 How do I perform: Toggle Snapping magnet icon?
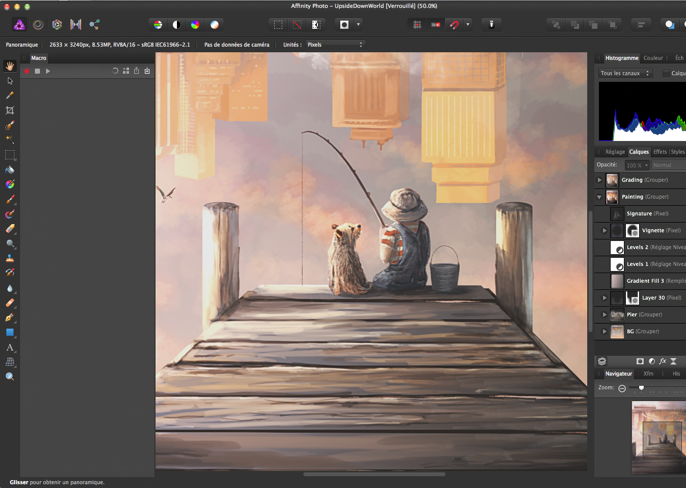(454, 25)
